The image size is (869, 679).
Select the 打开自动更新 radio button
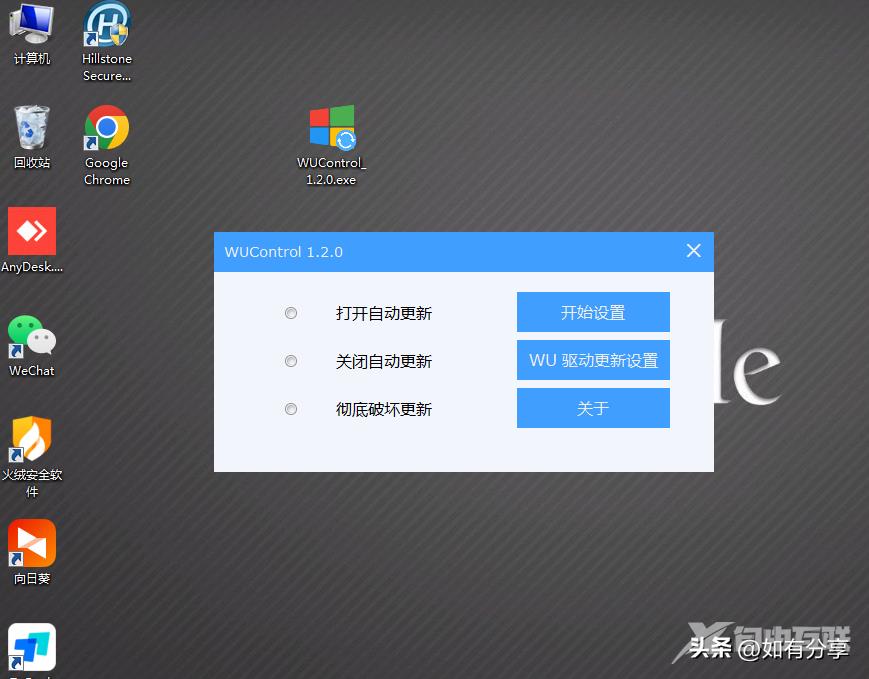coord(291,313)
